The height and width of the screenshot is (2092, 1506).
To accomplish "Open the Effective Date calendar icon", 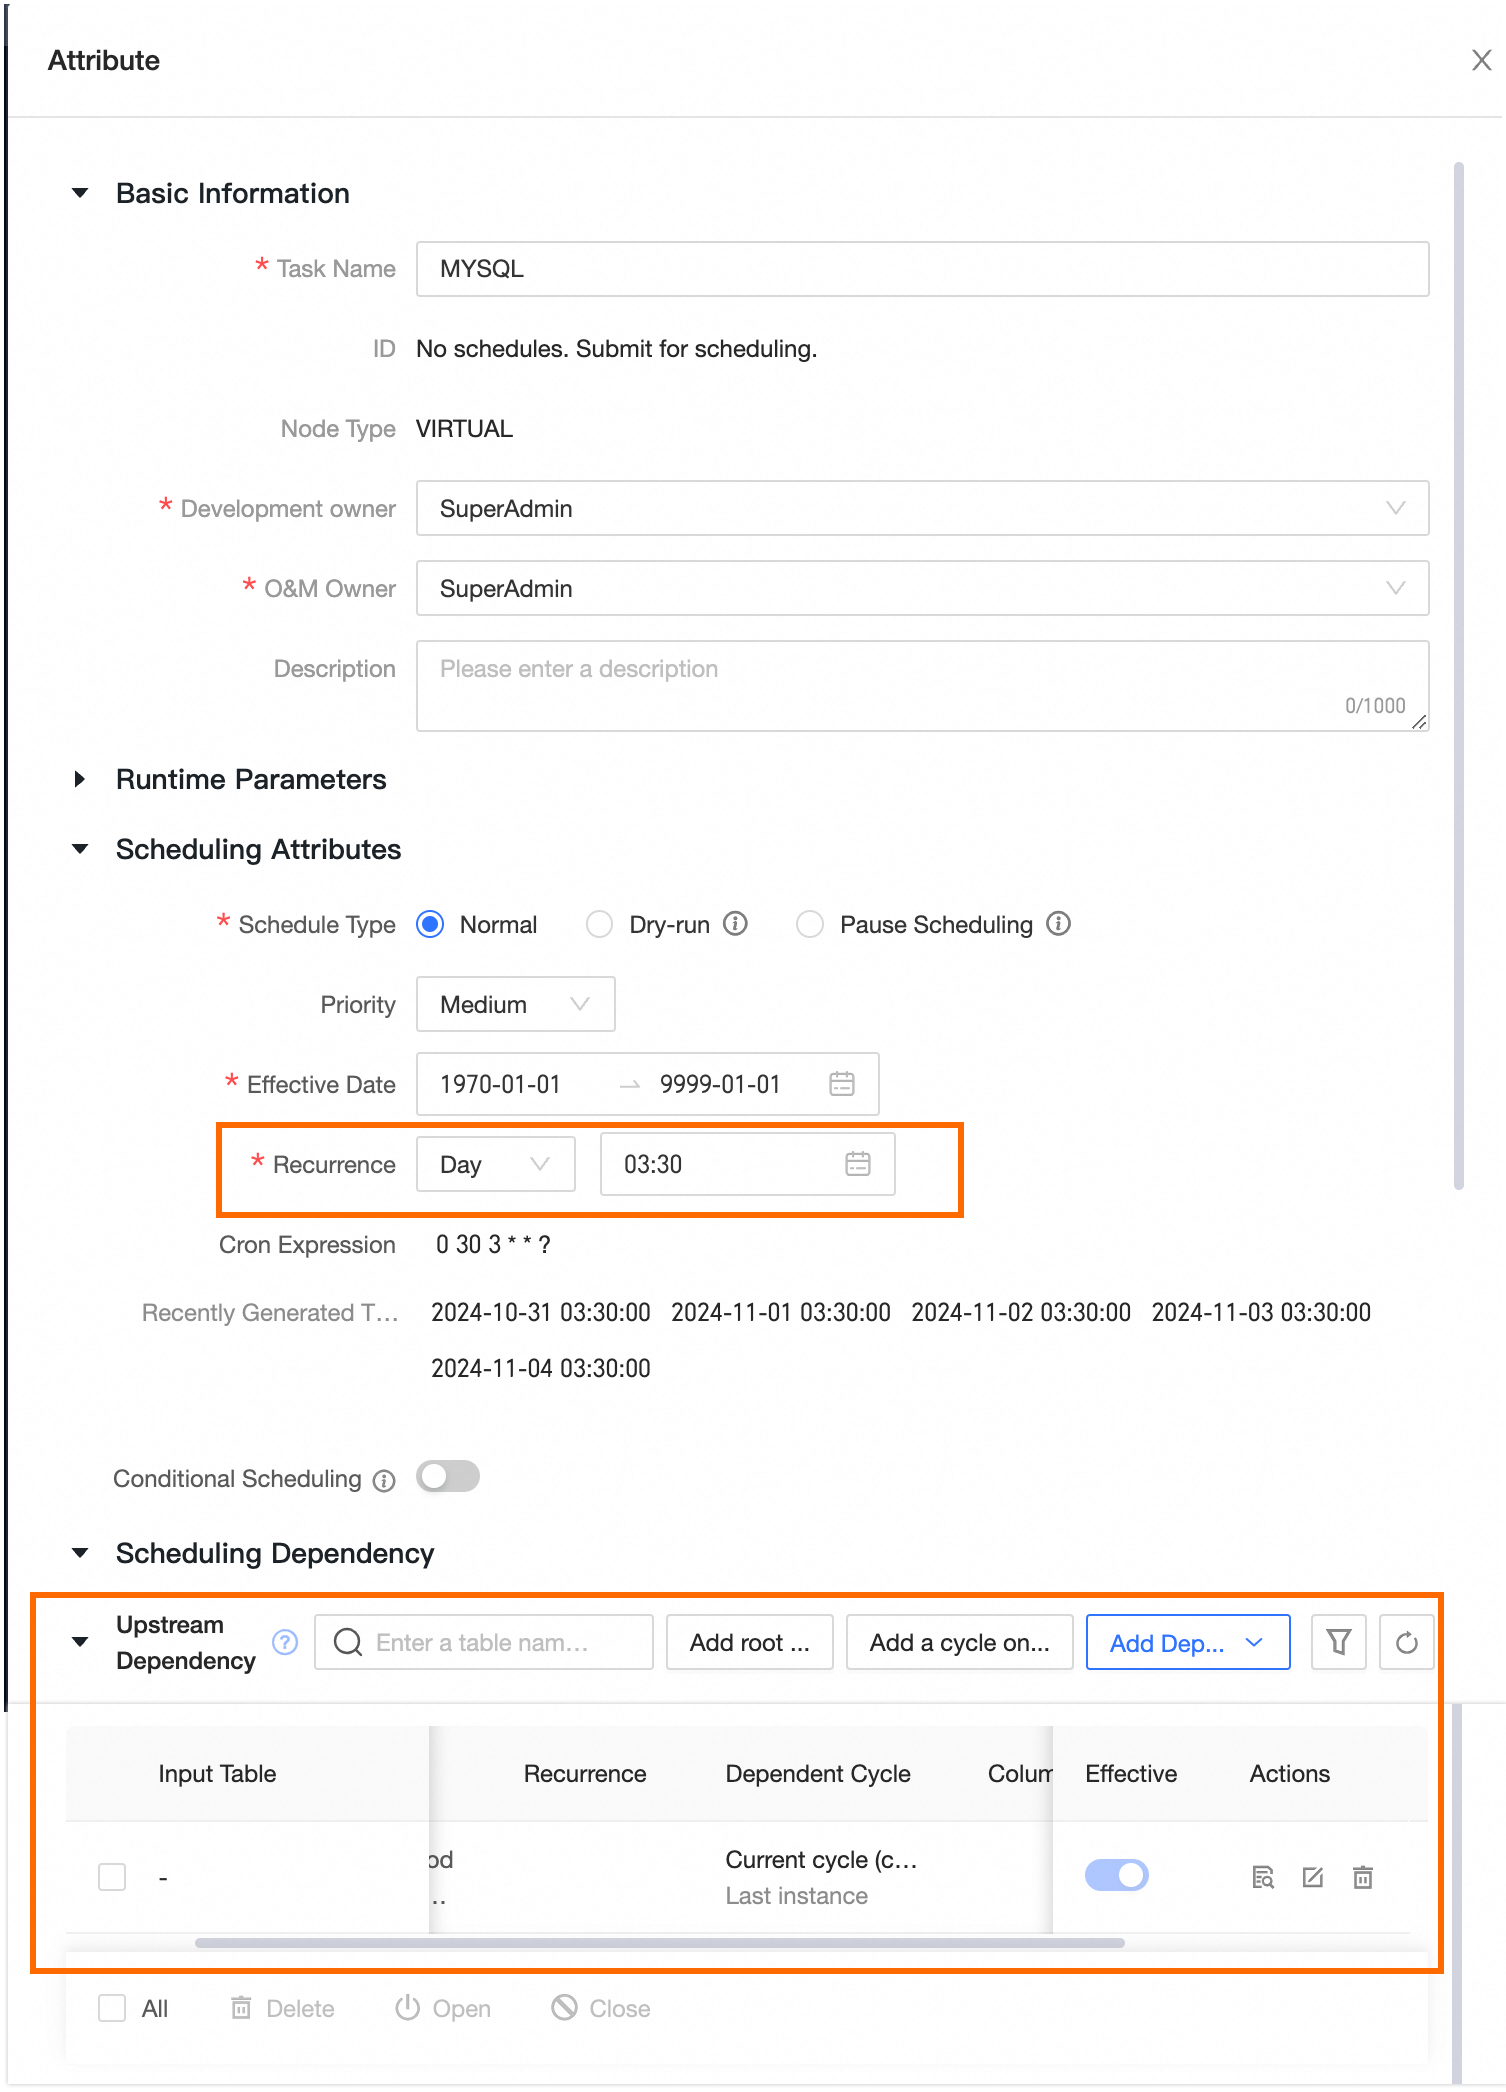I will (x=842, y=1084).
